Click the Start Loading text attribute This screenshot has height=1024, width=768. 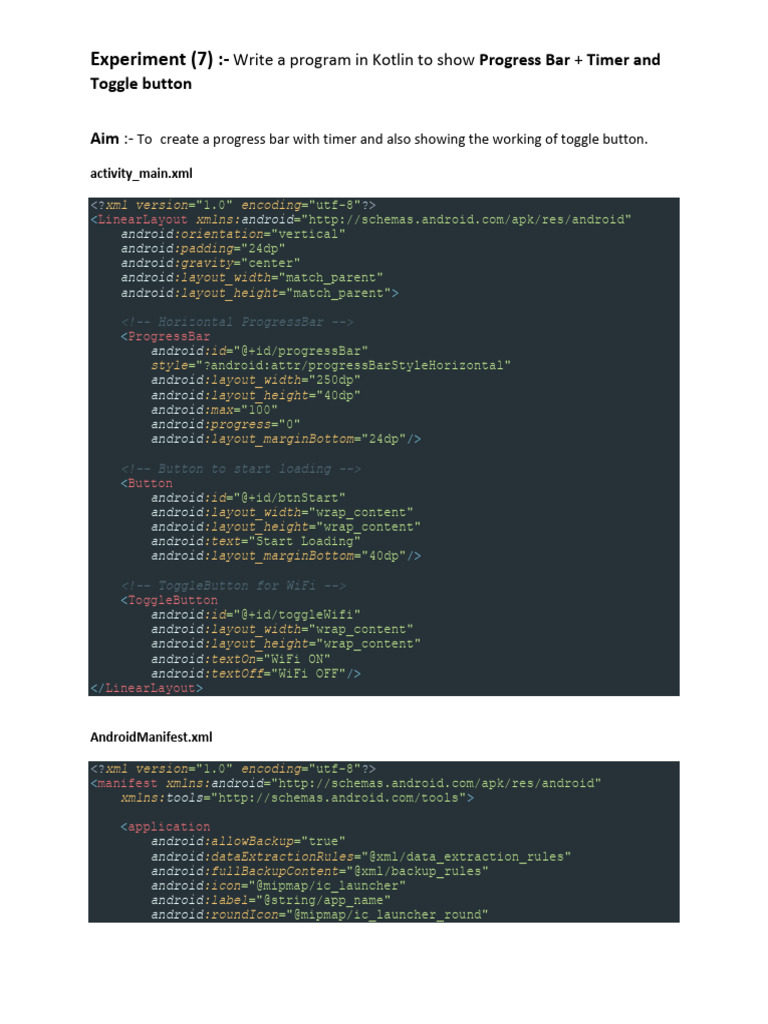[x=255, y=541]
